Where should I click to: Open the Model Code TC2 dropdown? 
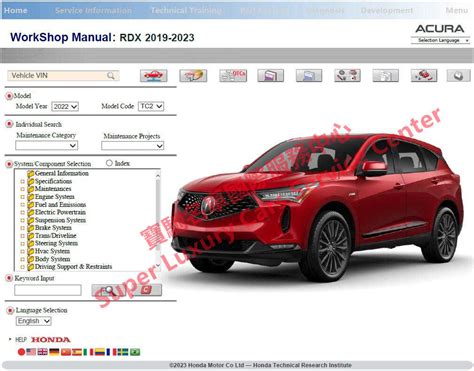(151, 106)
